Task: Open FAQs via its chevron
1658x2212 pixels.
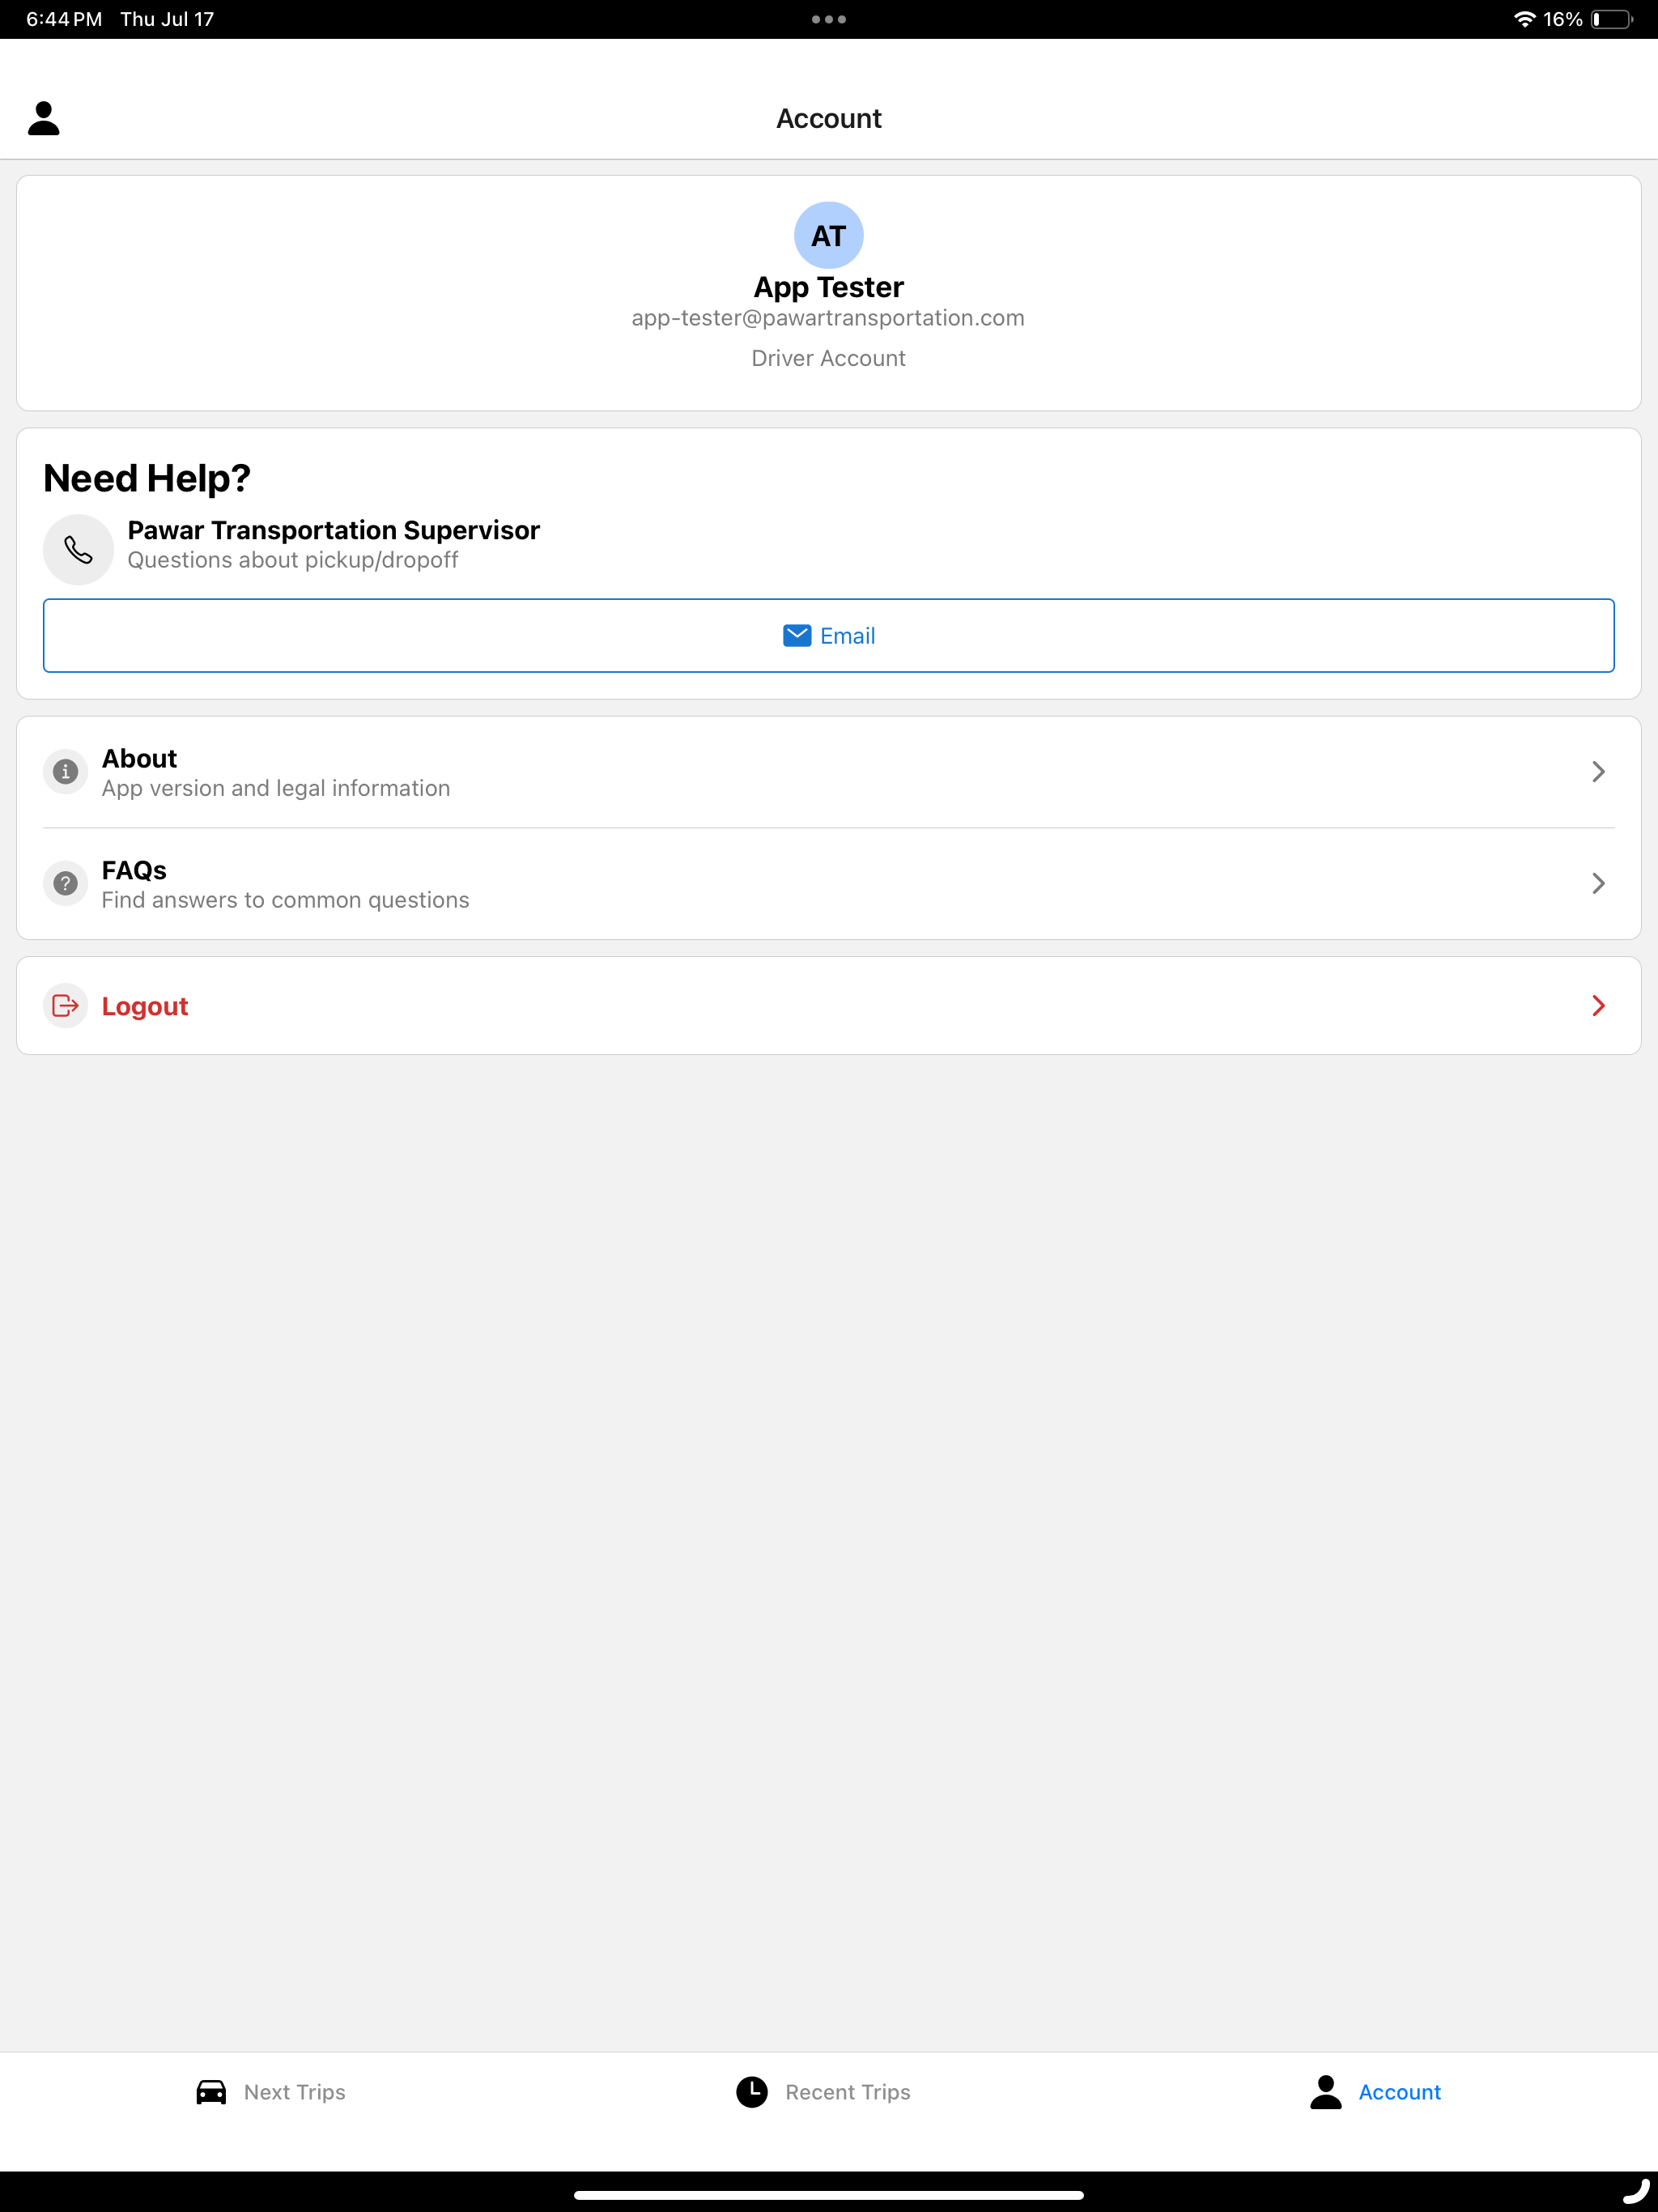Action: pyautogui.click(x=1598, y=883)
